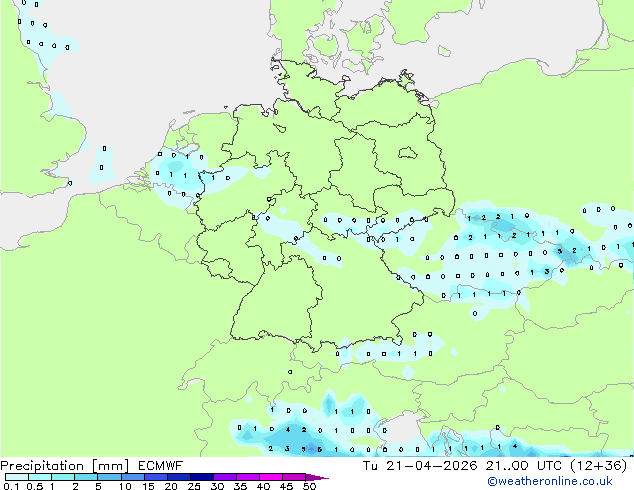Click the 'ECMWF' model label
Screen dimensions: 634x490
[161, 466]
